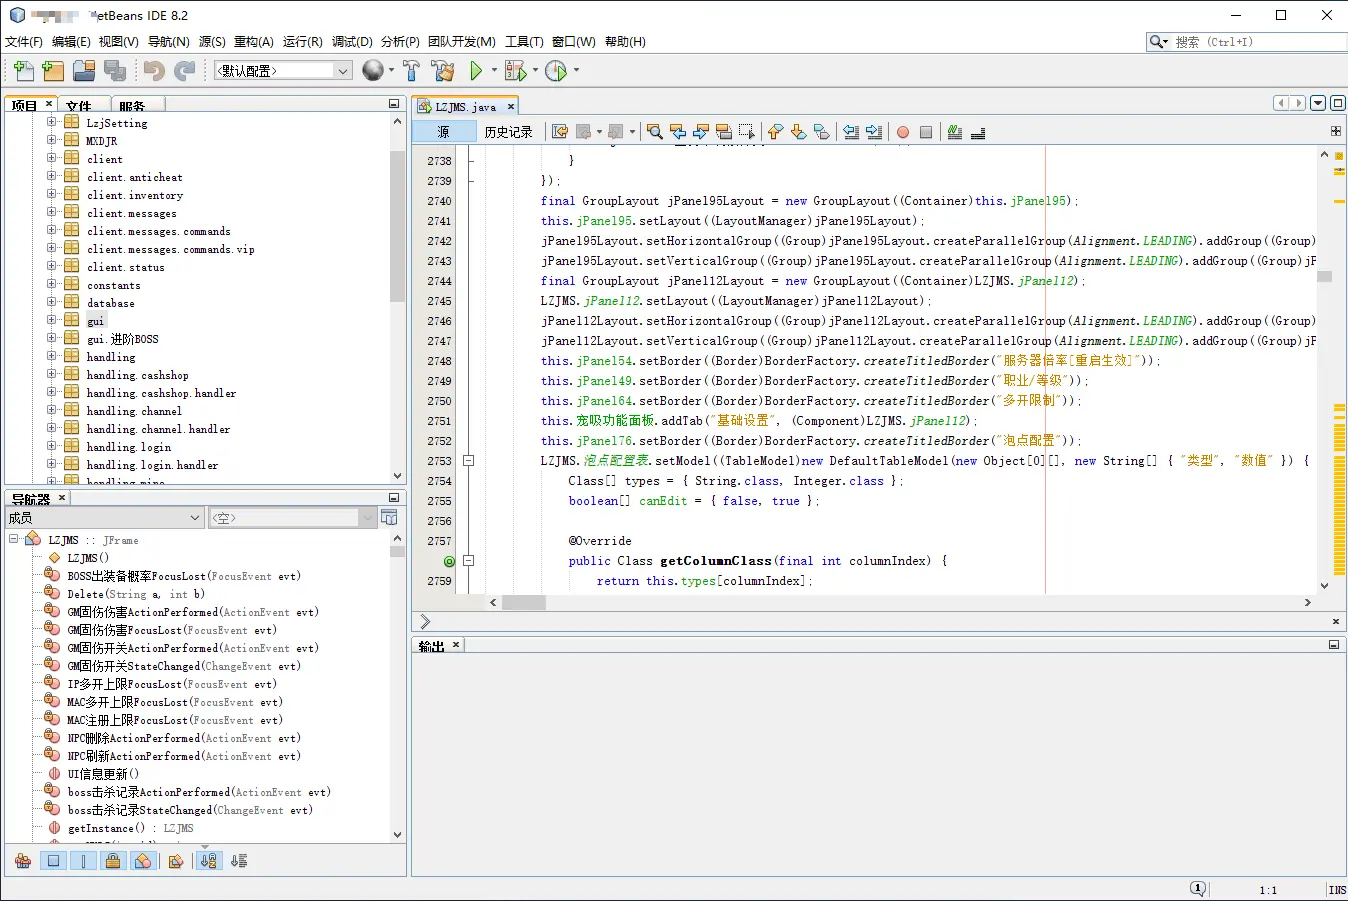This screenshot has width=1348, height=901.
Task: Click the Toggle Bookmark icon in editor toolbar
Action: pyautogui.click(x=821, y=132)
